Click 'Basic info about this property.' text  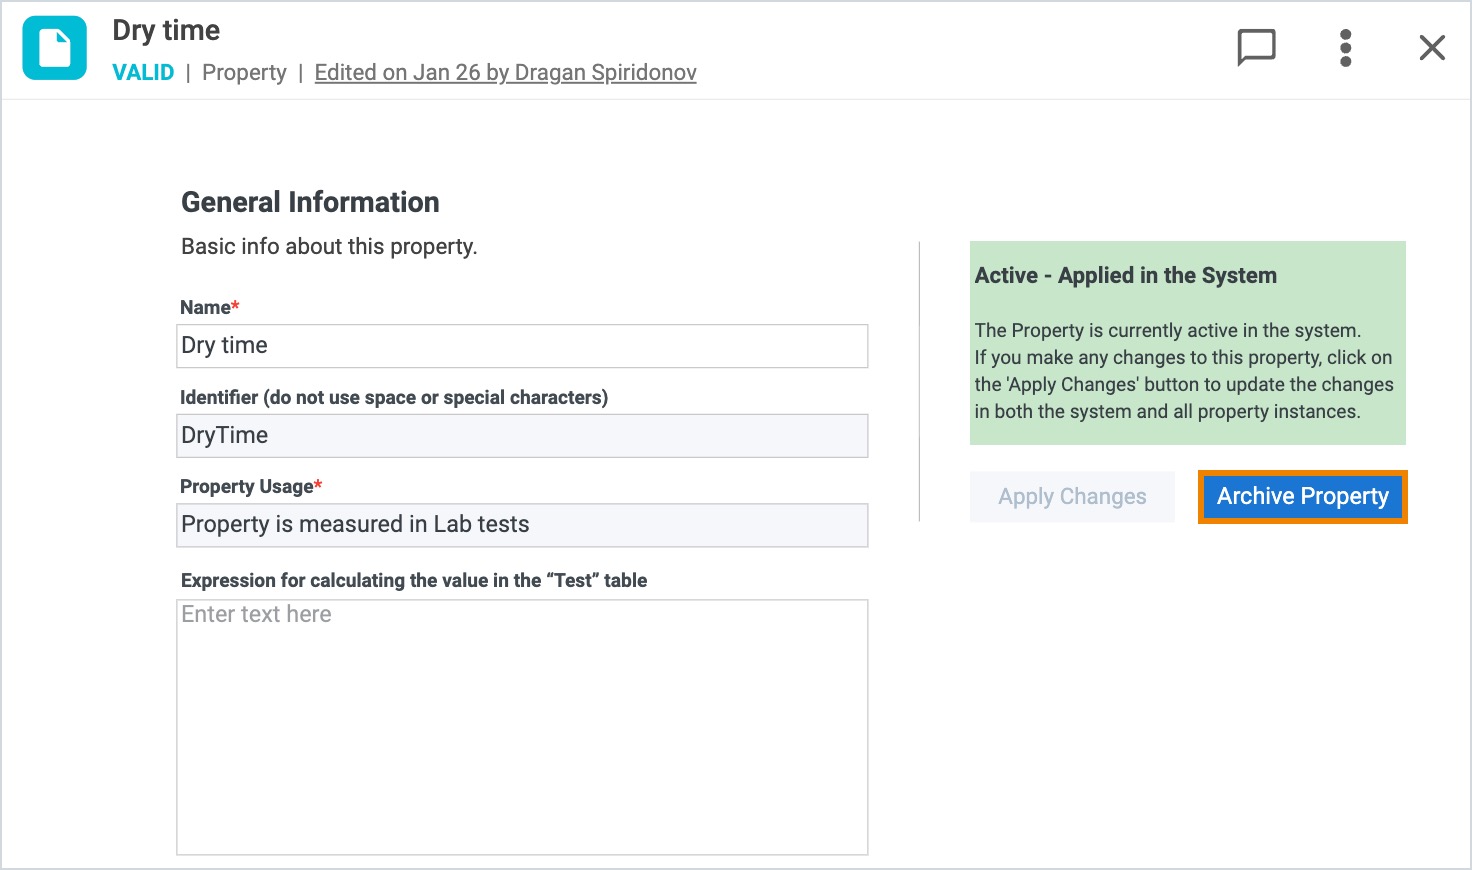(x=329, y=246)
